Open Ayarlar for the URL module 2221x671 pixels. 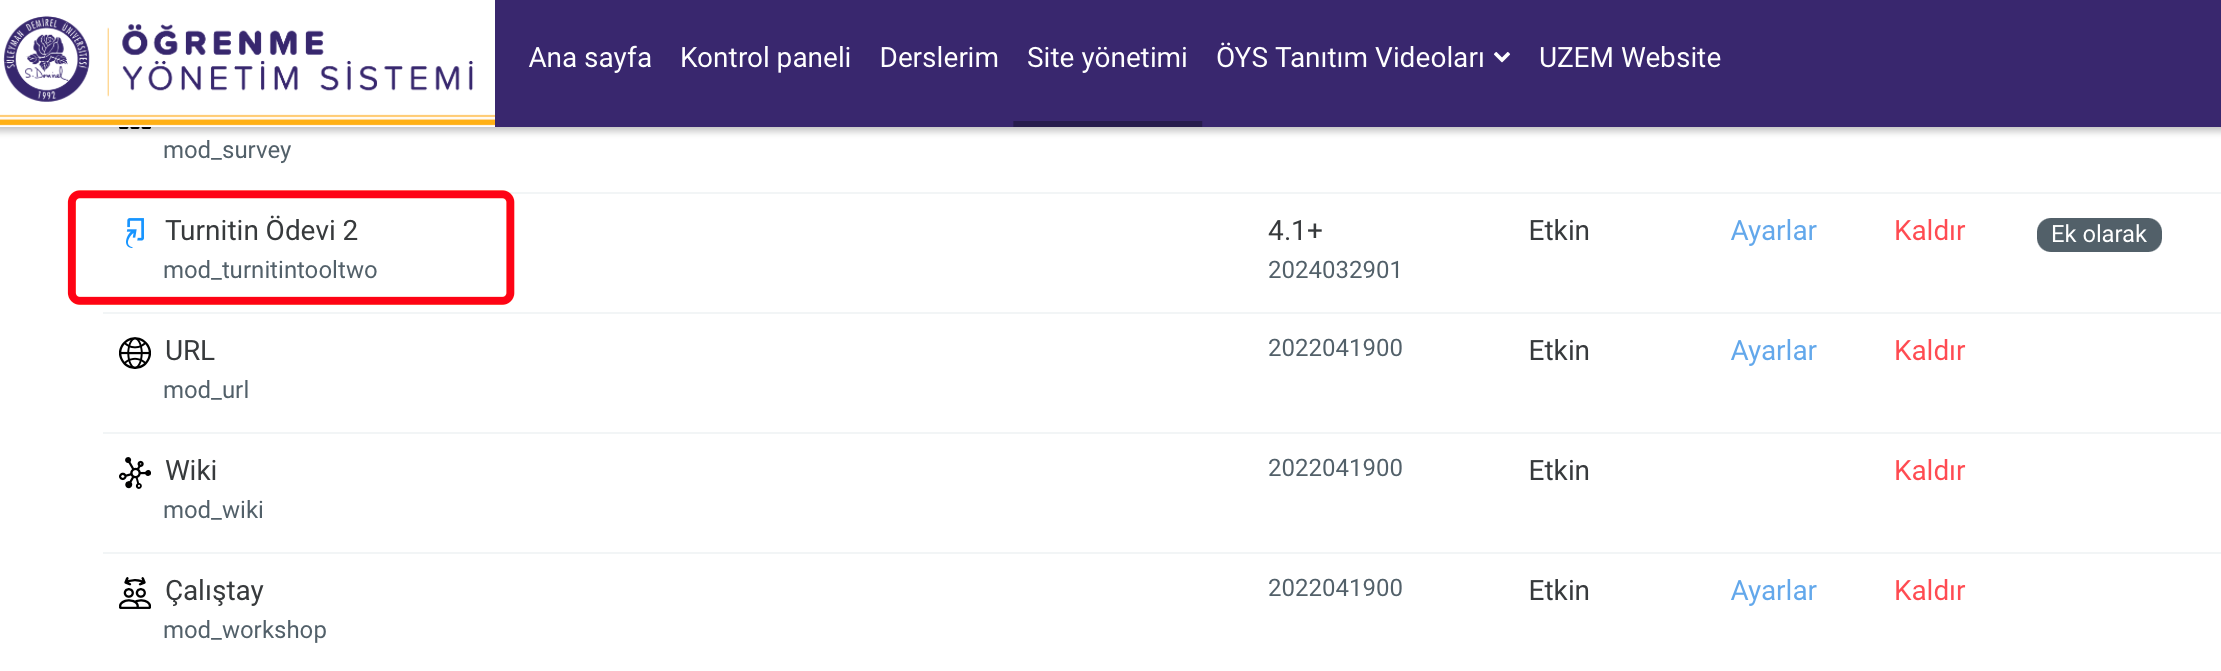coord(1773,351)
